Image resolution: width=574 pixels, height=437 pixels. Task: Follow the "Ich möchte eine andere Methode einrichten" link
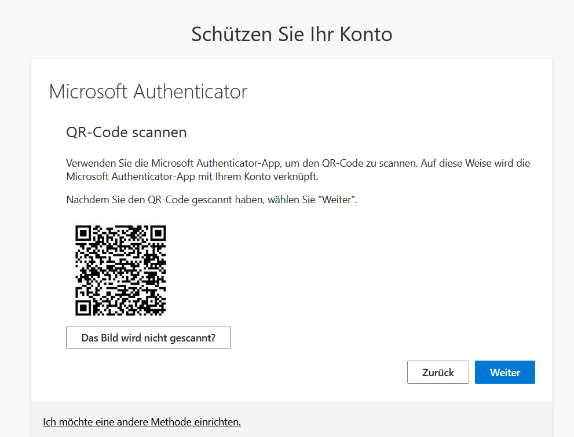pyautogui.click(x=142, y=422)
